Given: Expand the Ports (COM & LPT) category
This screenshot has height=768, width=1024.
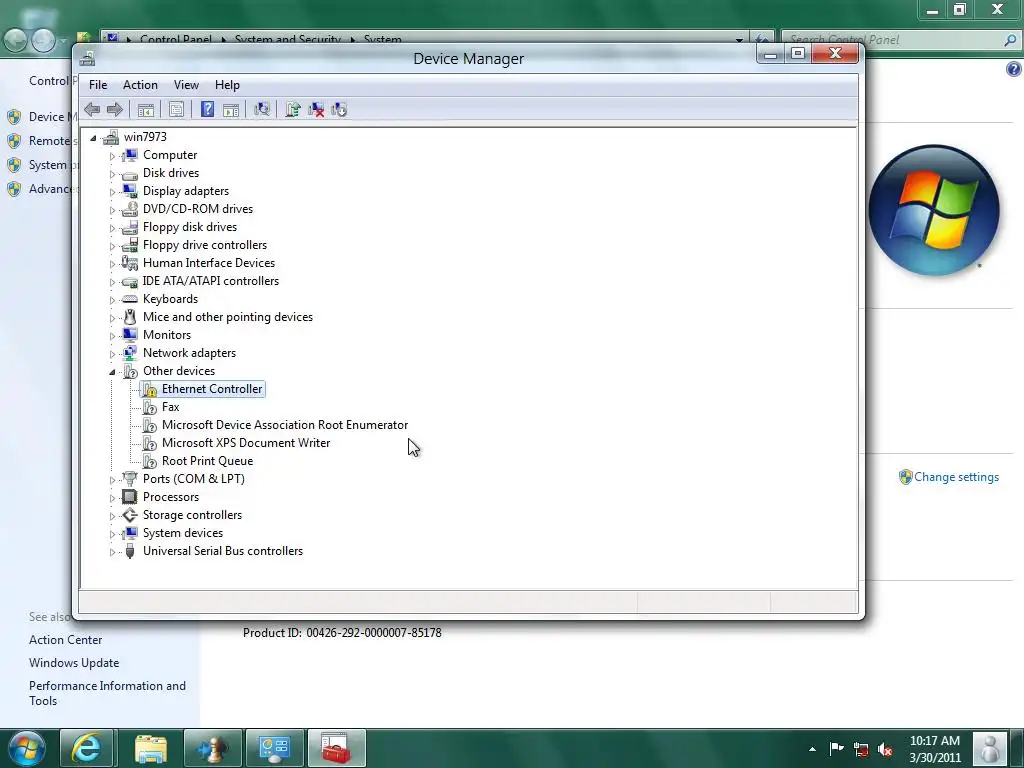Looking at the screenshot, I should pos(112,480).
